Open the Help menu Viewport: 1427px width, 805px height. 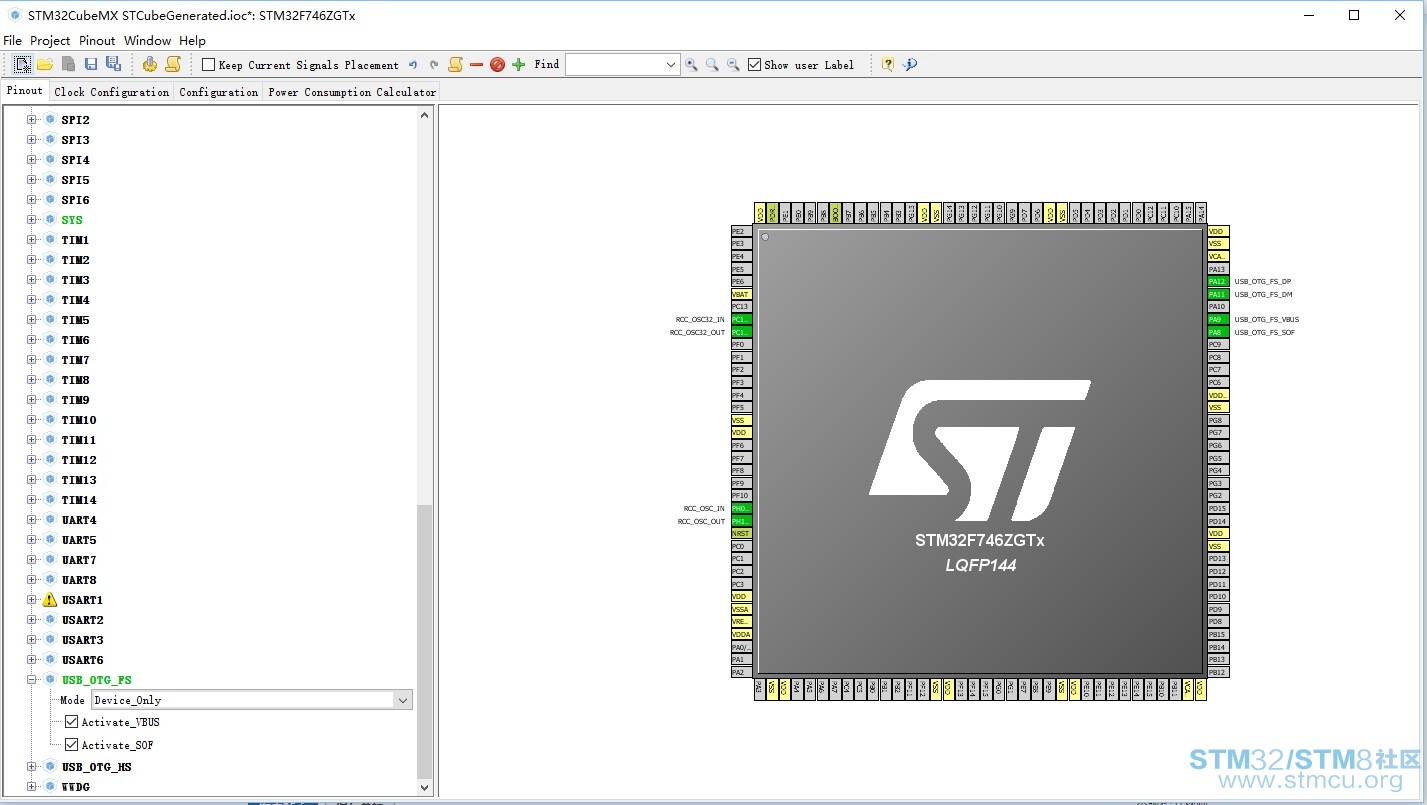coord(192,41)
